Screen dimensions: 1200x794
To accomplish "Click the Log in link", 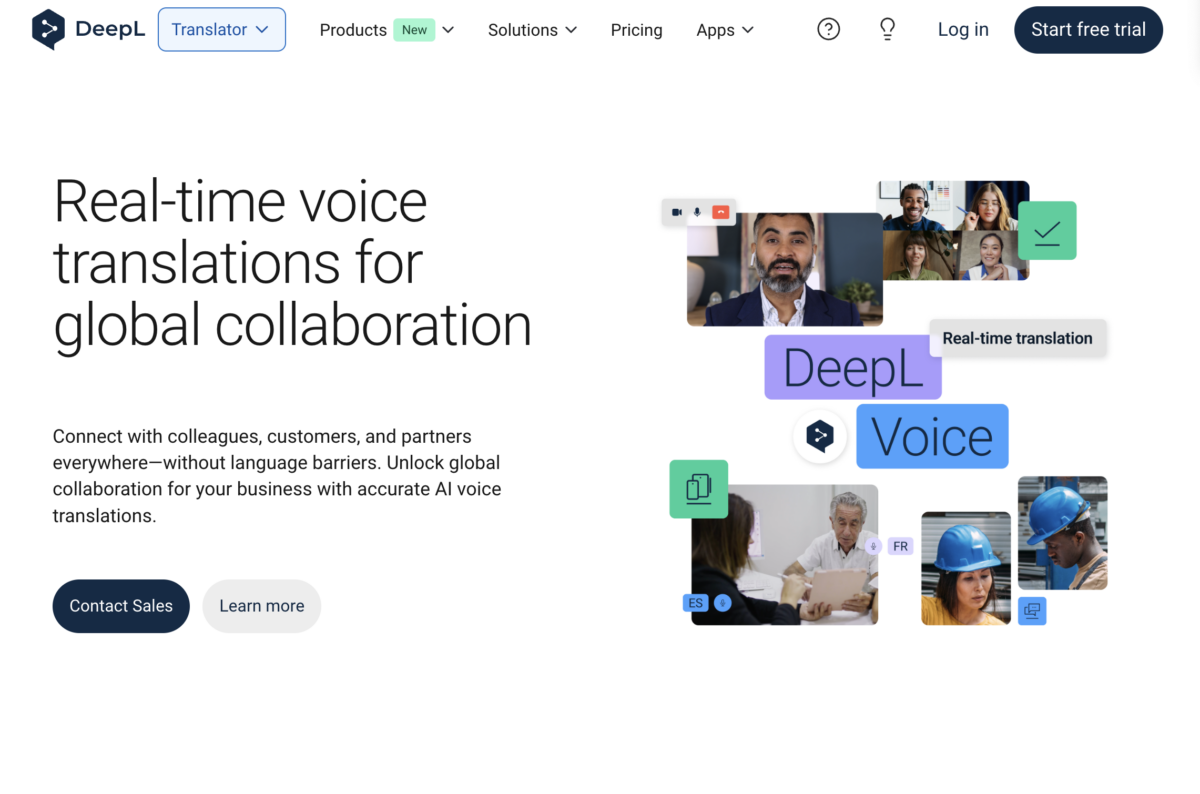I will pyautogui.click(x=962, y=29).
